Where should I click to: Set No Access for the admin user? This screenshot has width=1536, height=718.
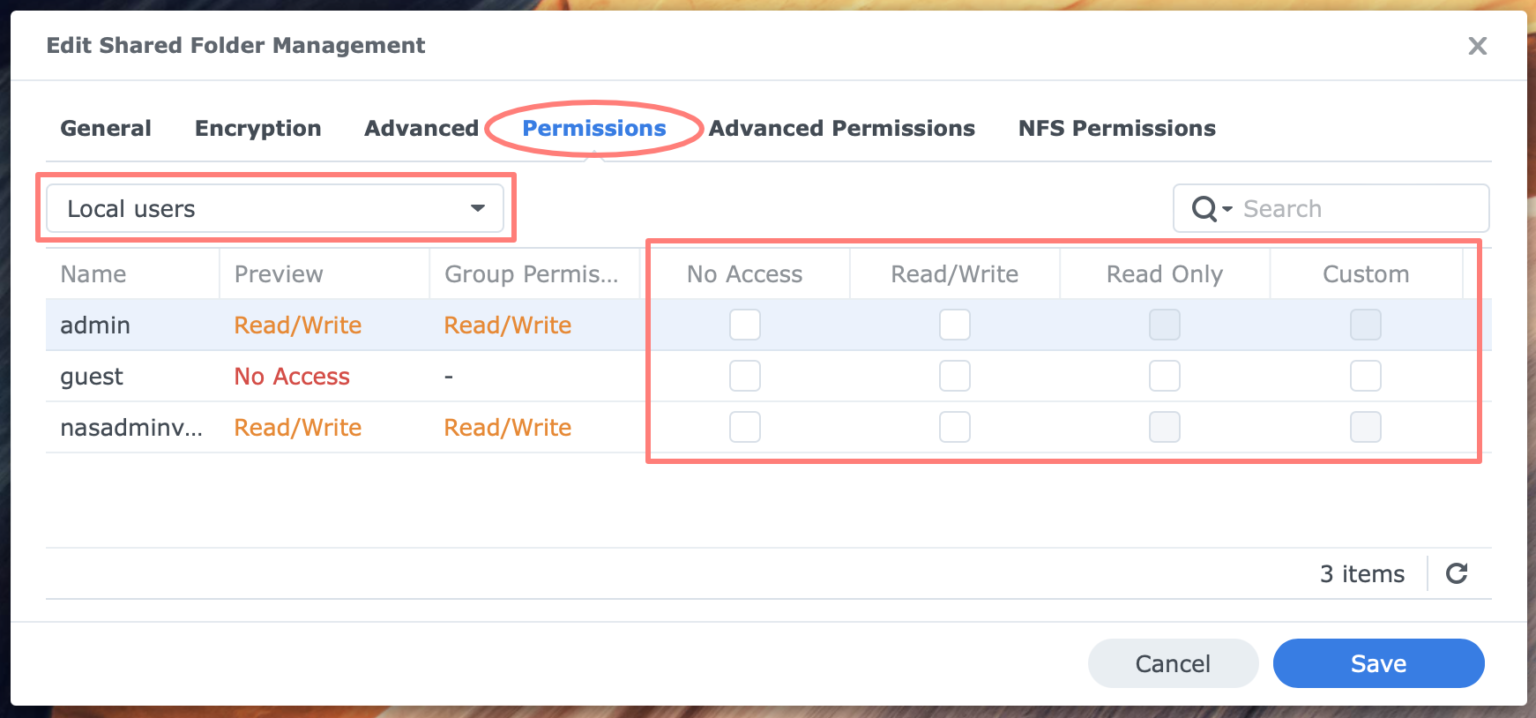point(745,324)
